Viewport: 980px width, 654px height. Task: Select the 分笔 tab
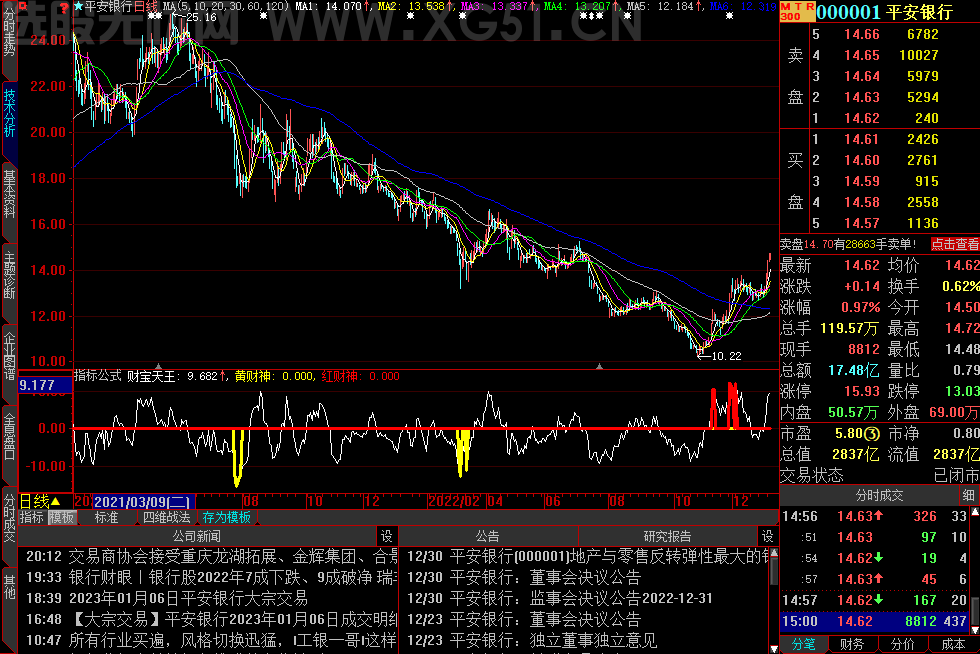click(x=803, y=644)
